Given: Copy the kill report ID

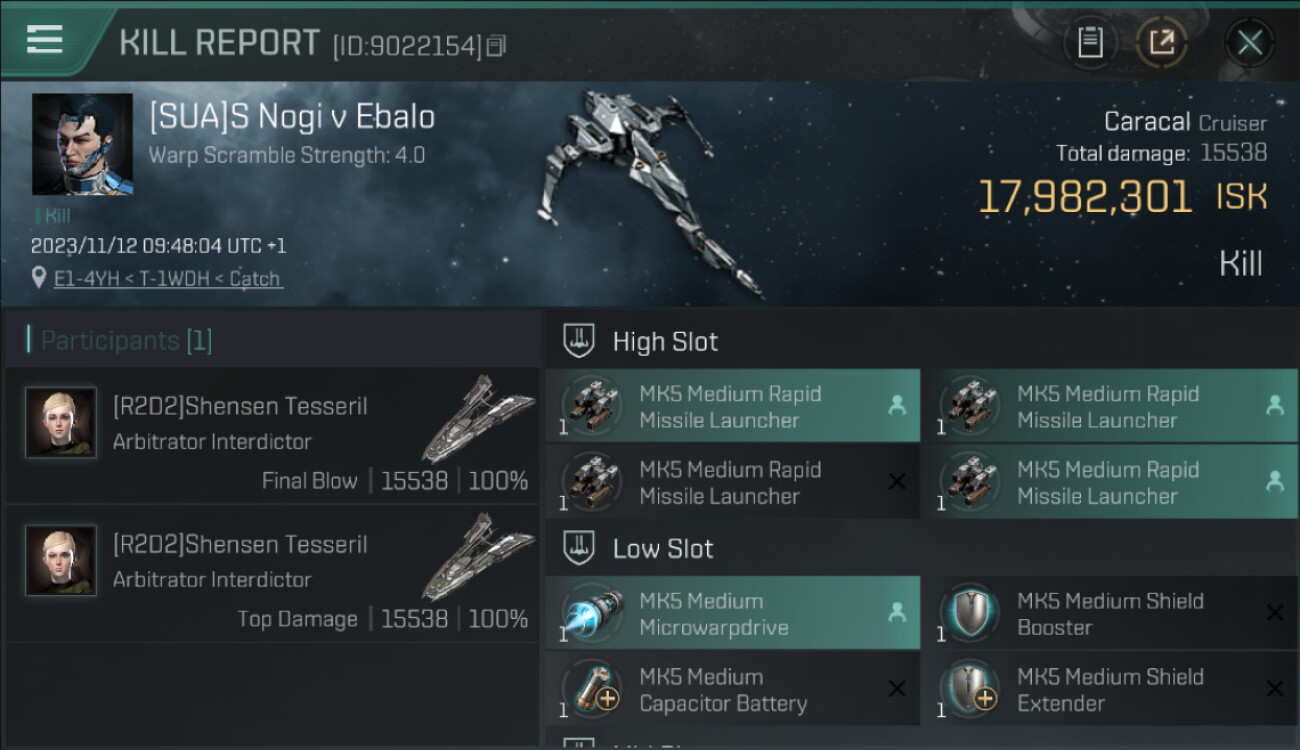Looking at the screenshot, I should 497,45.
